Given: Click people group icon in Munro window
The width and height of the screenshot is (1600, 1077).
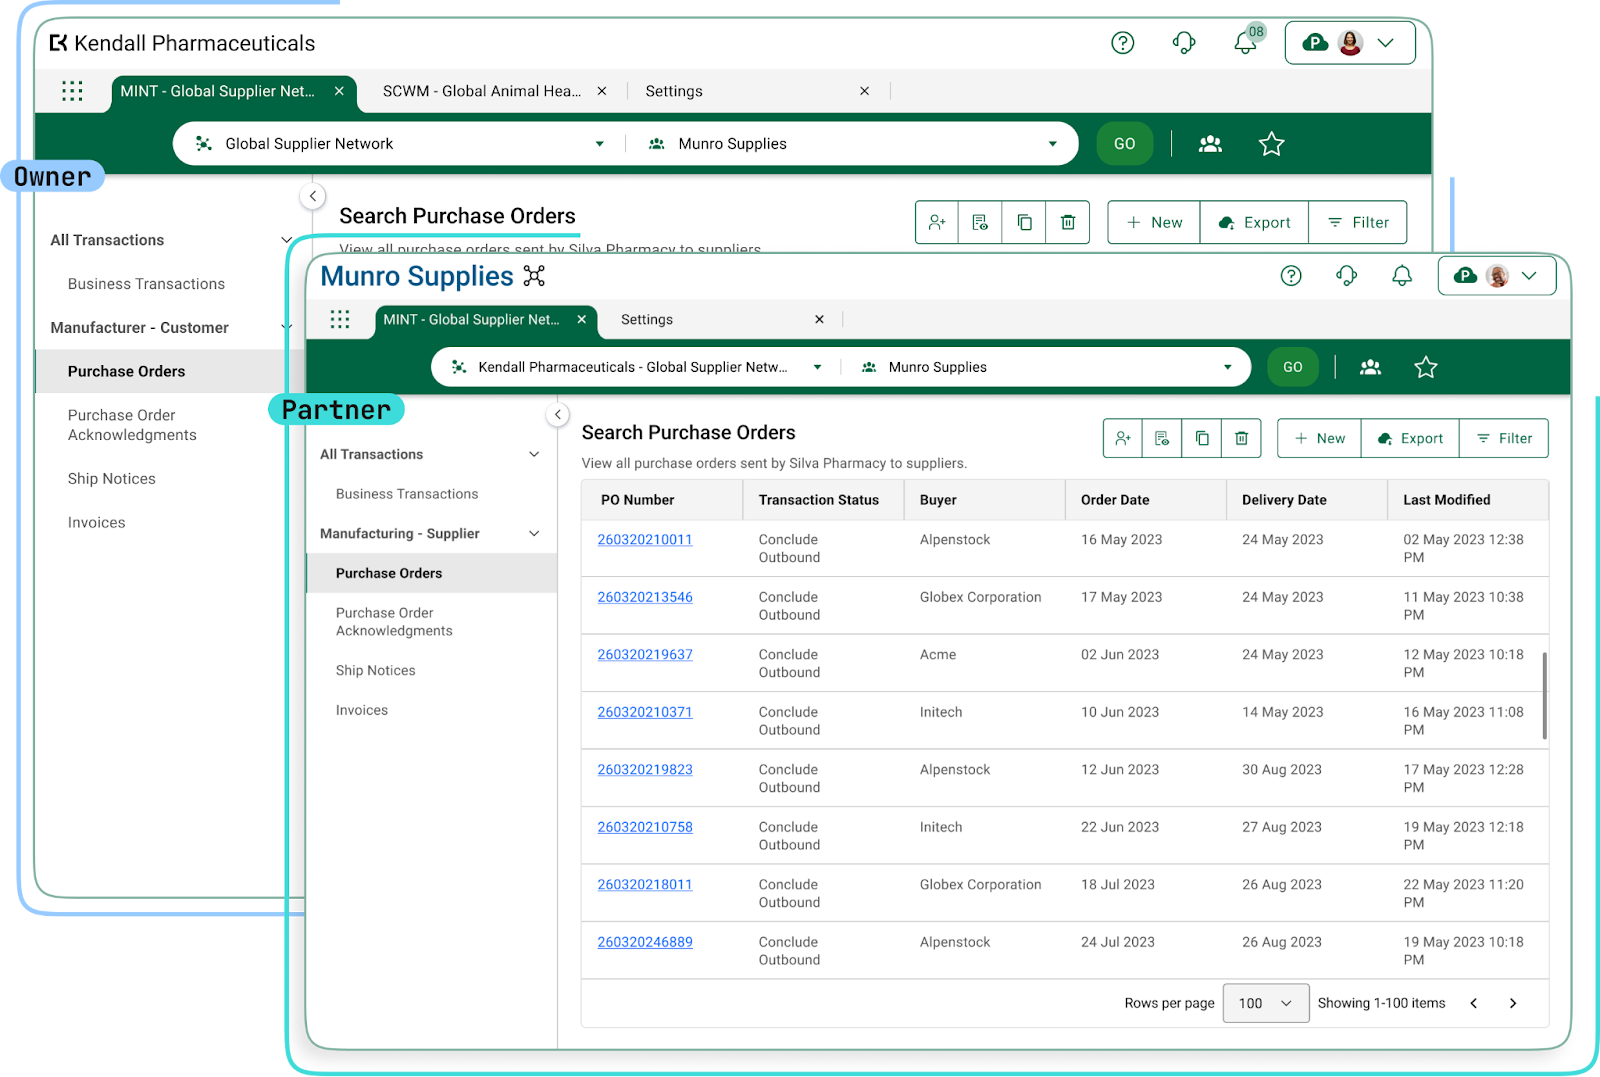Looking at the screenshot, I should [1370, 367].
